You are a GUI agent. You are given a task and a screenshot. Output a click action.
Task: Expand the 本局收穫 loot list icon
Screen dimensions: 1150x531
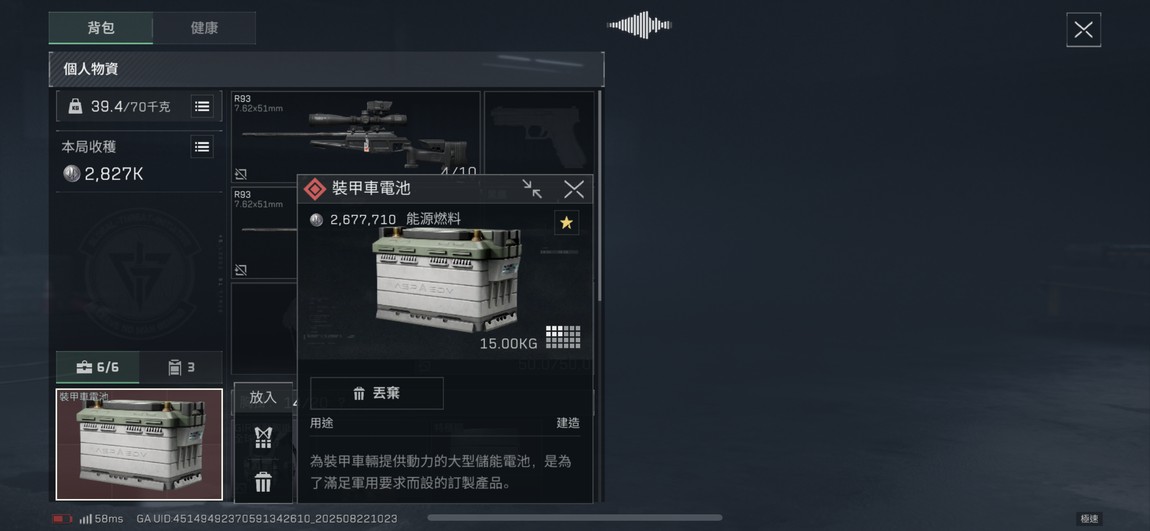point(202,147)
